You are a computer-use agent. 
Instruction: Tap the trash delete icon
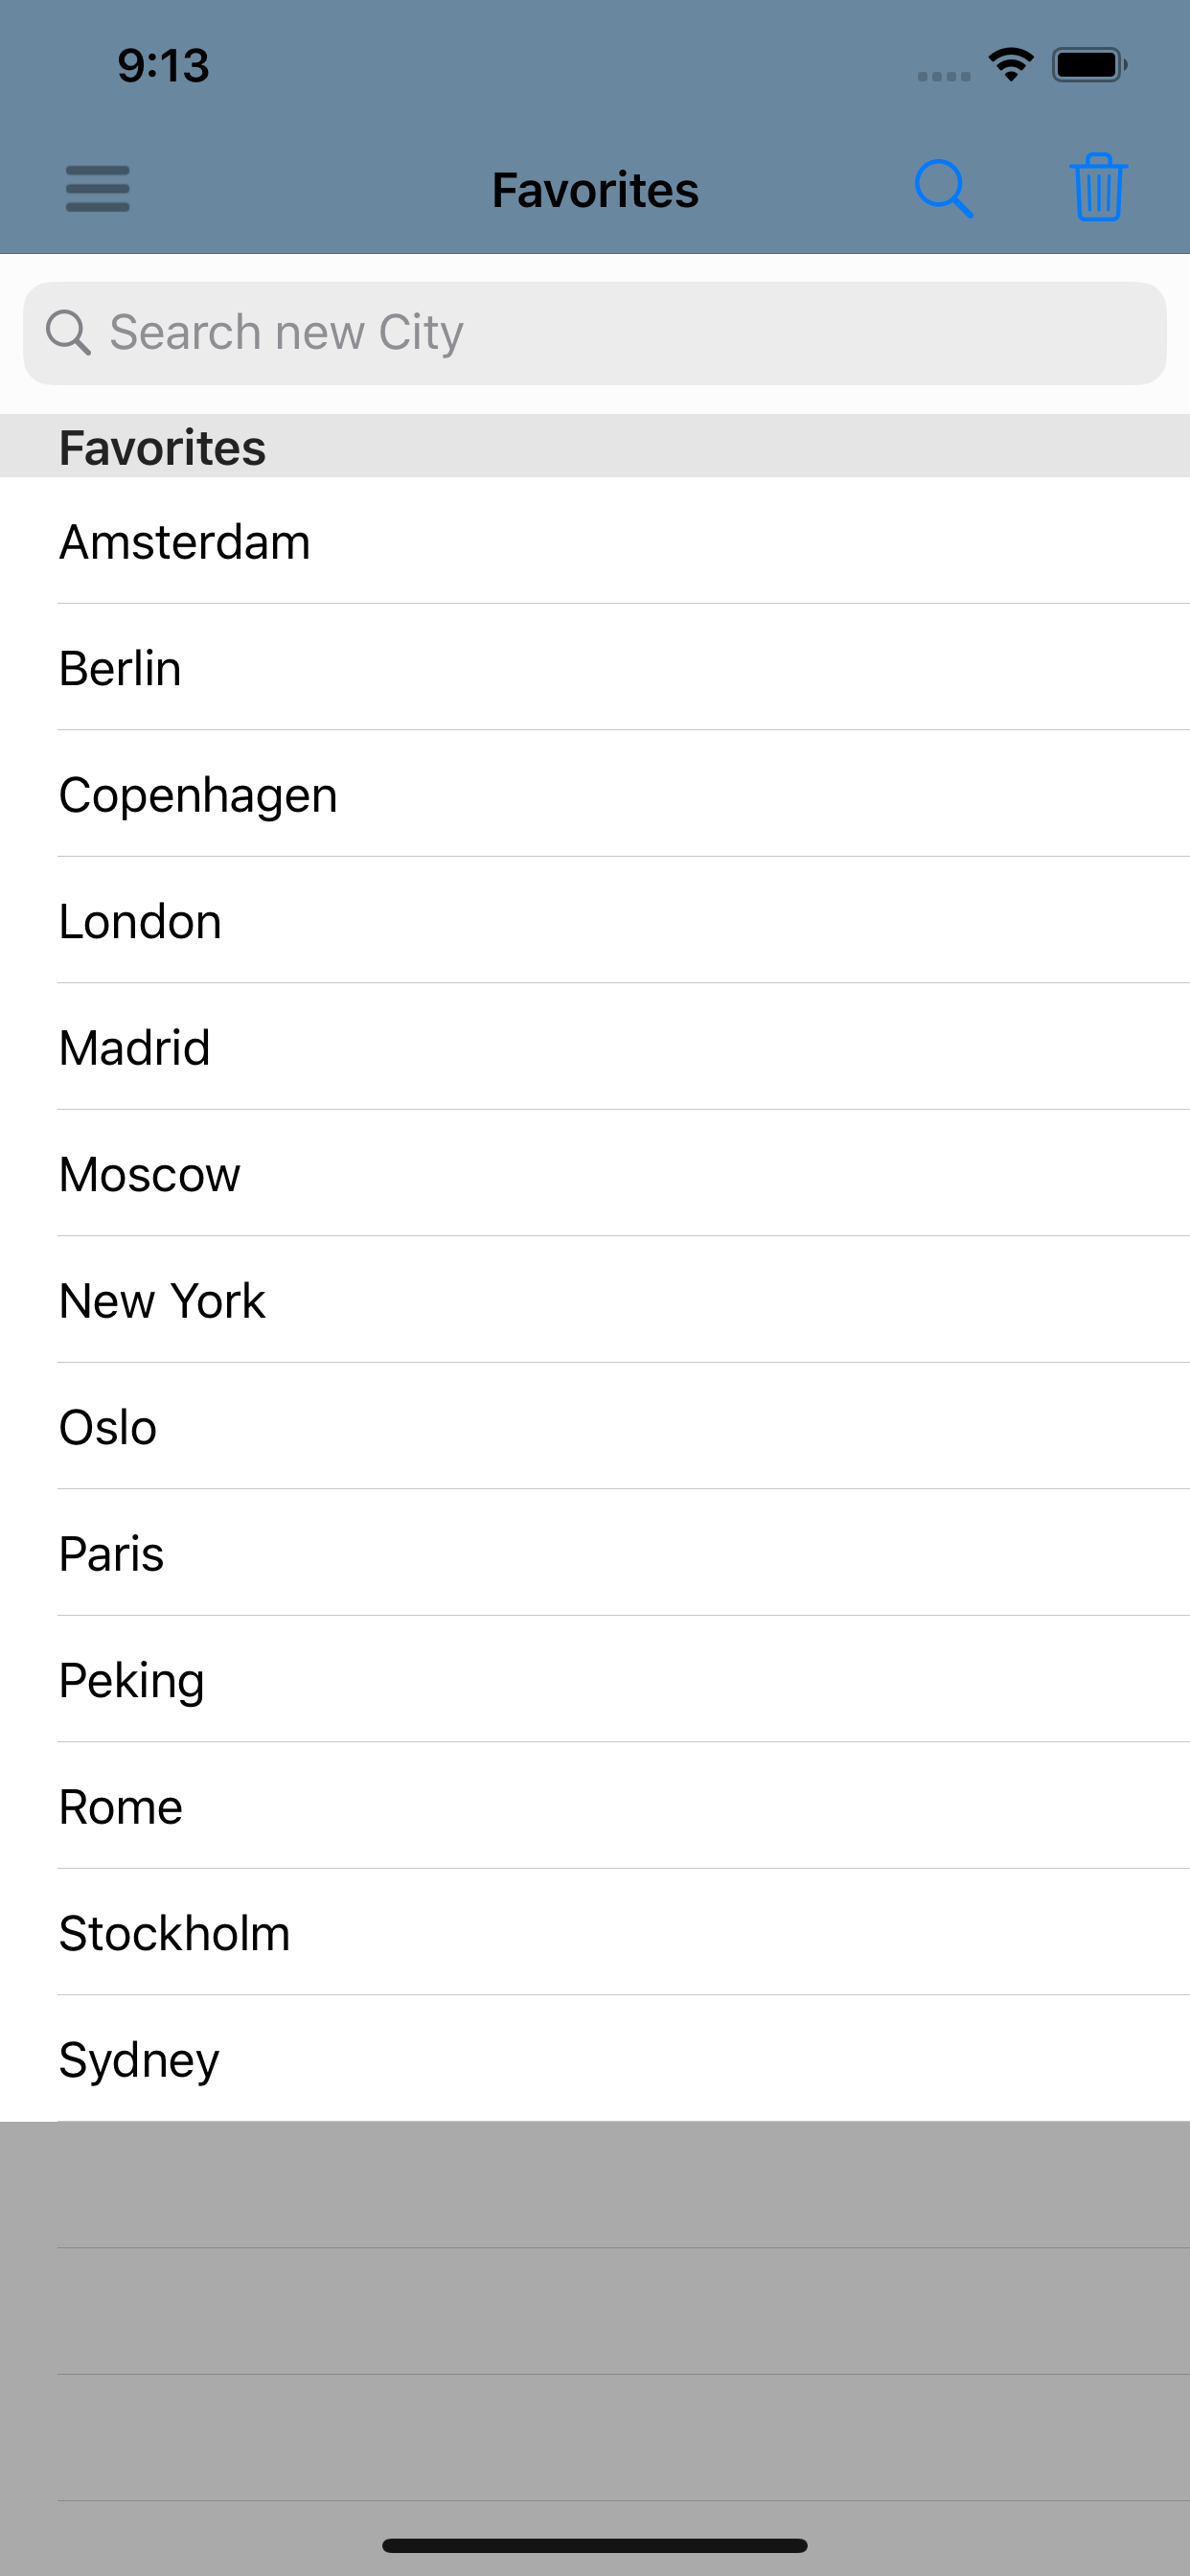pyautogui.click(x=1098, y=188)
